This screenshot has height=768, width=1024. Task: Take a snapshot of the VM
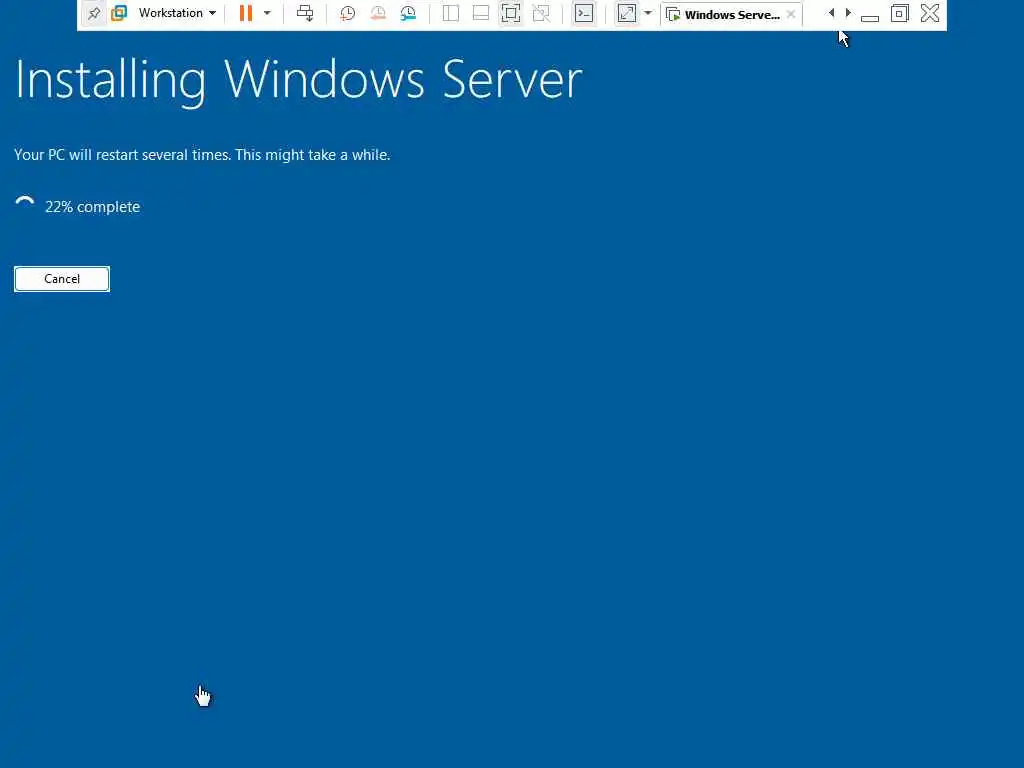click(347, 13)
